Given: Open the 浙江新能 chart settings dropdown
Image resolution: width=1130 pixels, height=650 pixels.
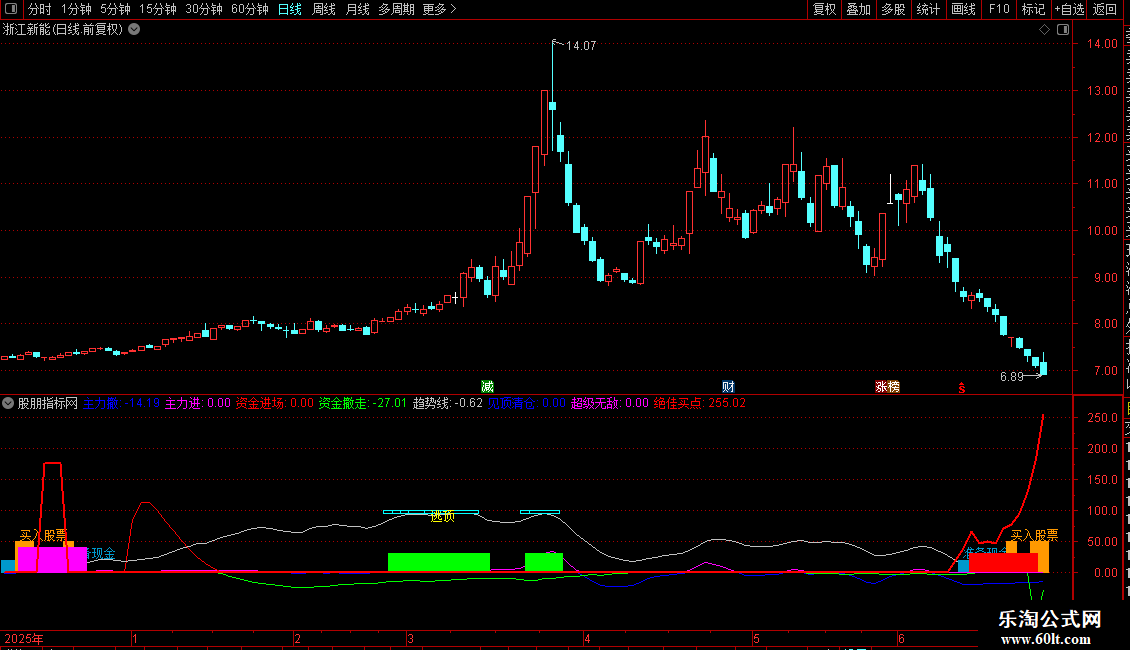Looking at the screenshot, I should tap(134, 30).
